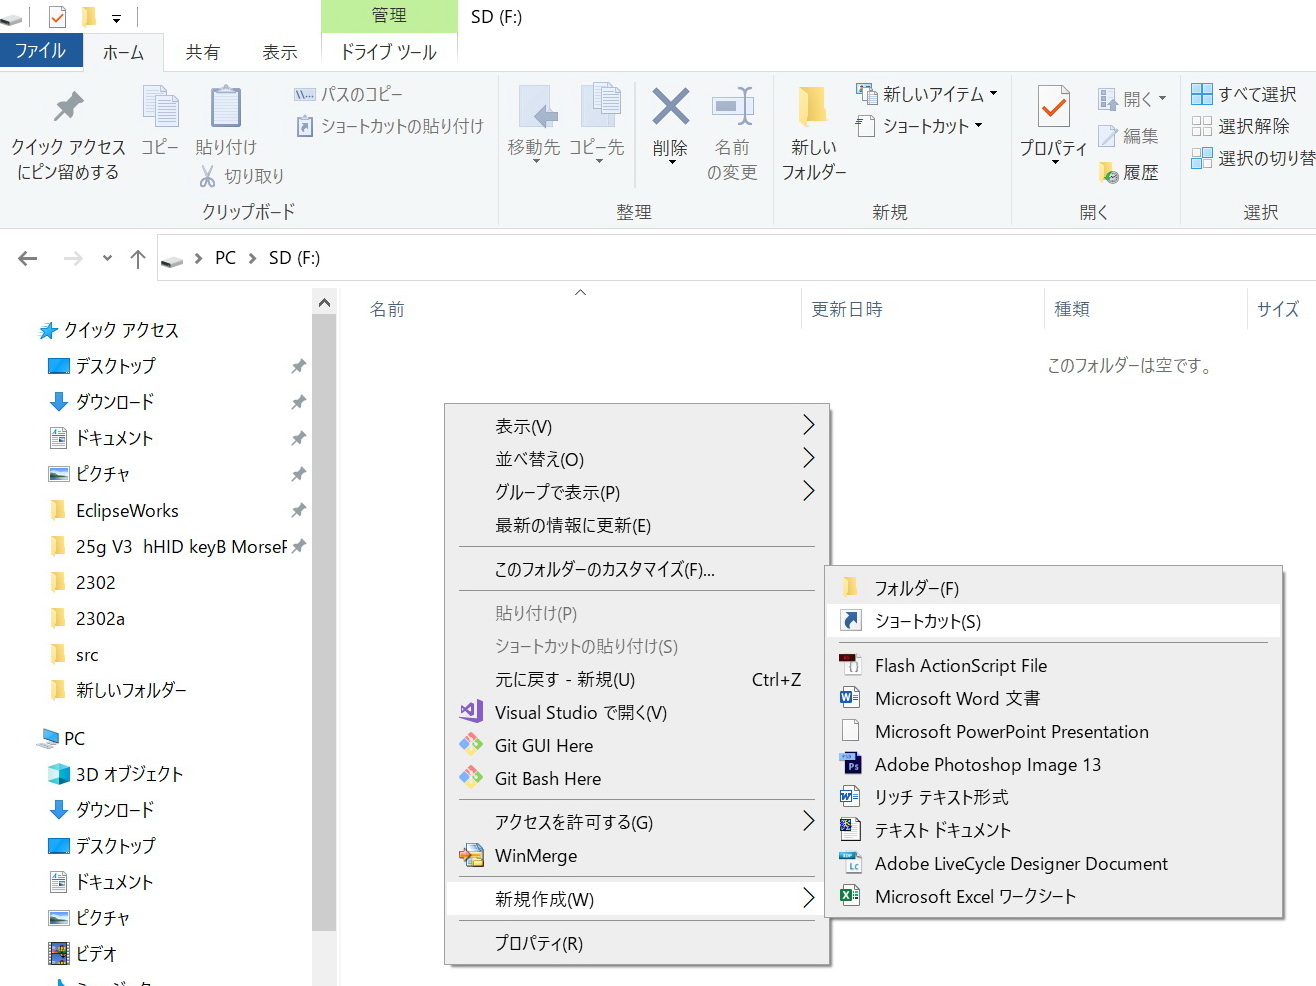Open recent locations dropdown beside forward arrow
1316x986 pixels.
pos(107,258)
